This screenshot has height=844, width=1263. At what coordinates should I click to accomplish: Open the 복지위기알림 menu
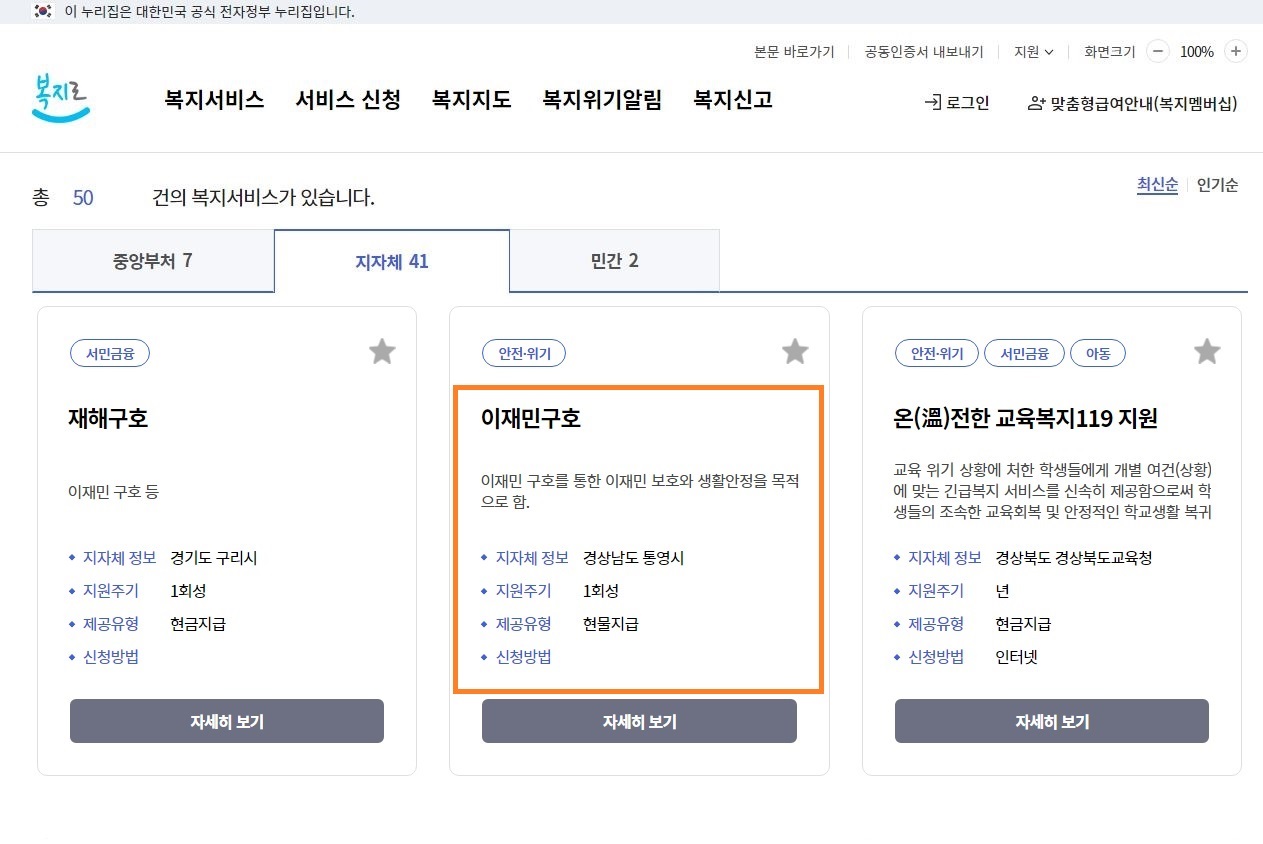[601, 100]
